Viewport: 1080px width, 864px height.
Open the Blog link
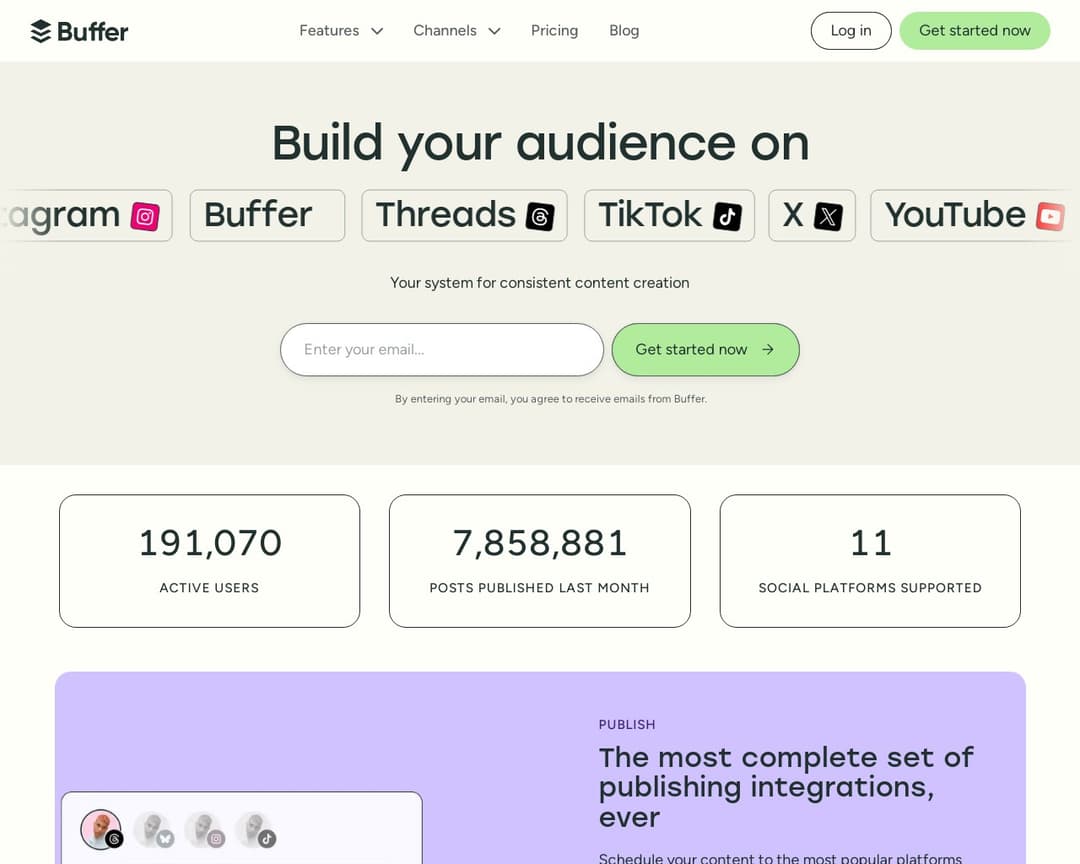pos(624,30)
